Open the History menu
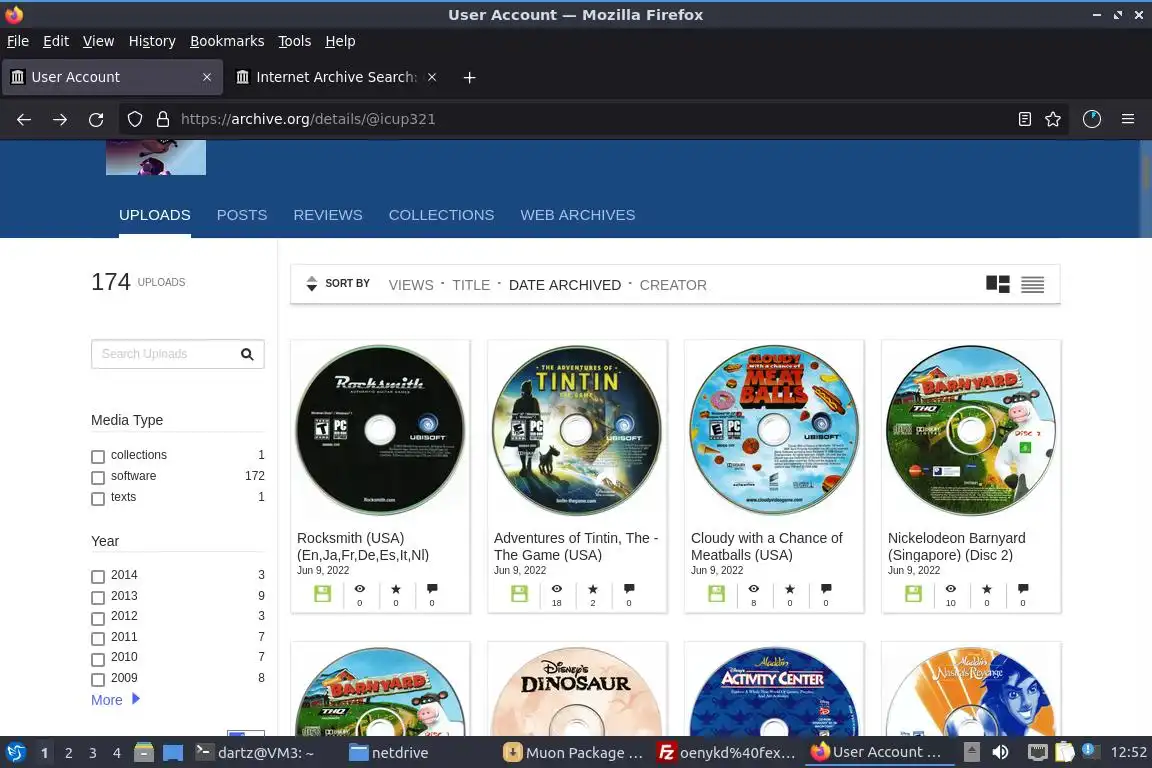The width and height of the screenshot is (1152, 768). 152,41
